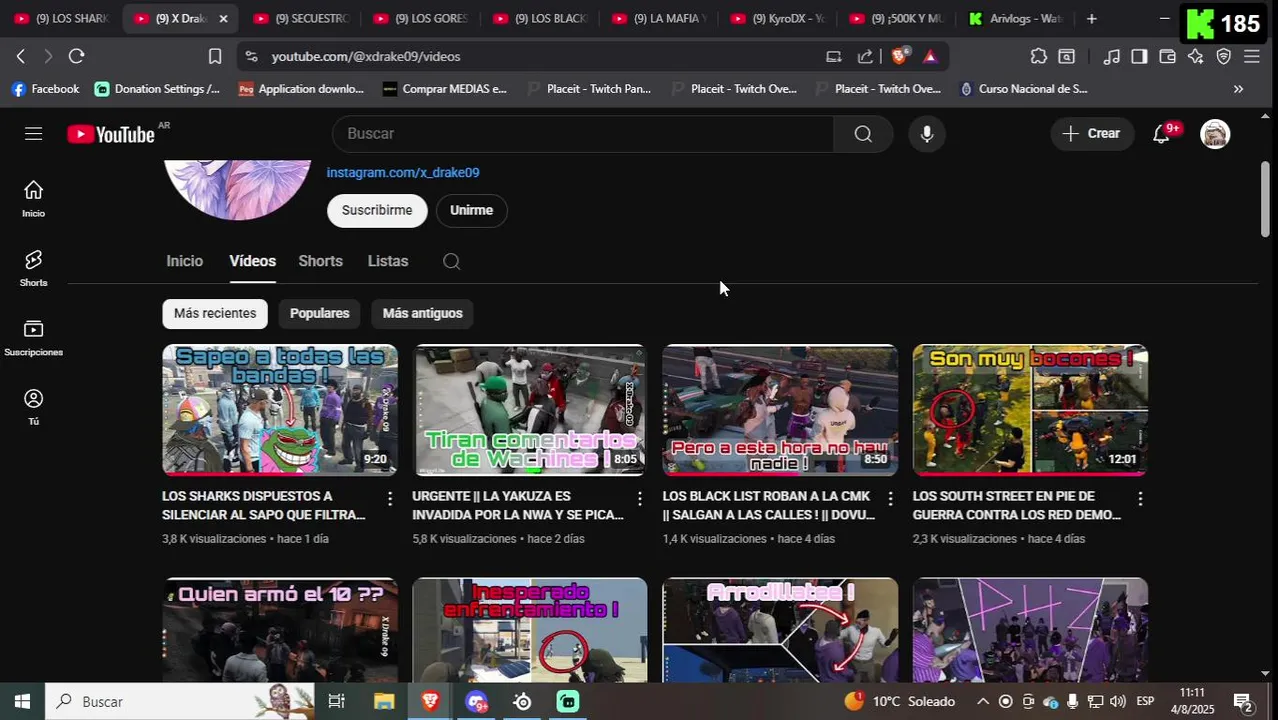
Task: Open Suscripciones in left sidebar
Action: tap(34, 338)
